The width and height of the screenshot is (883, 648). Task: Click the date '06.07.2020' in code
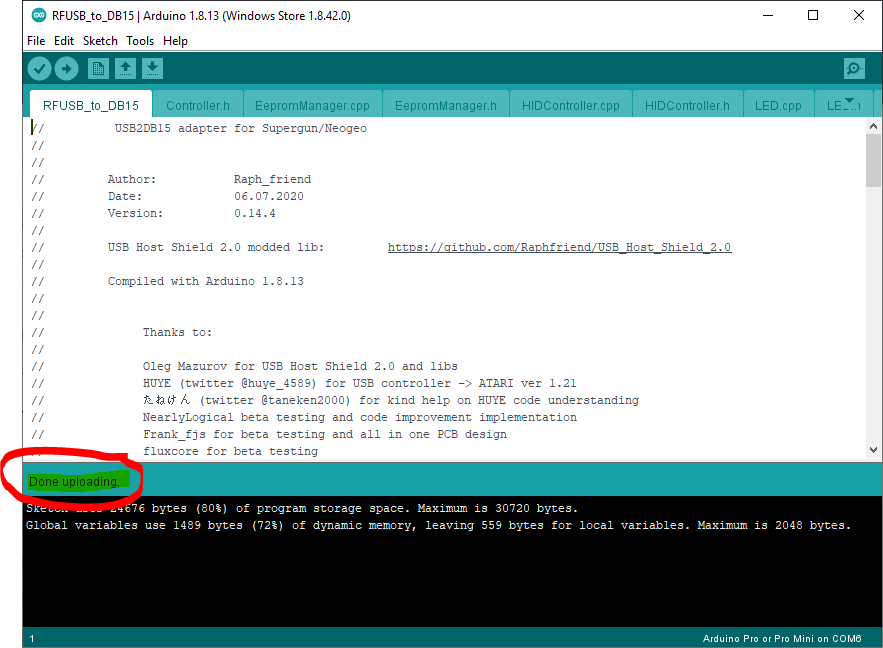269,196
